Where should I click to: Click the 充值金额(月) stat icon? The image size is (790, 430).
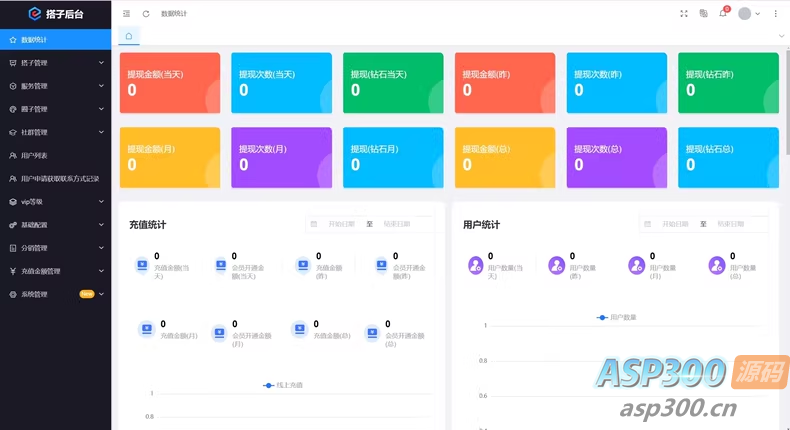pyautogui.click(x=147, y=329)
